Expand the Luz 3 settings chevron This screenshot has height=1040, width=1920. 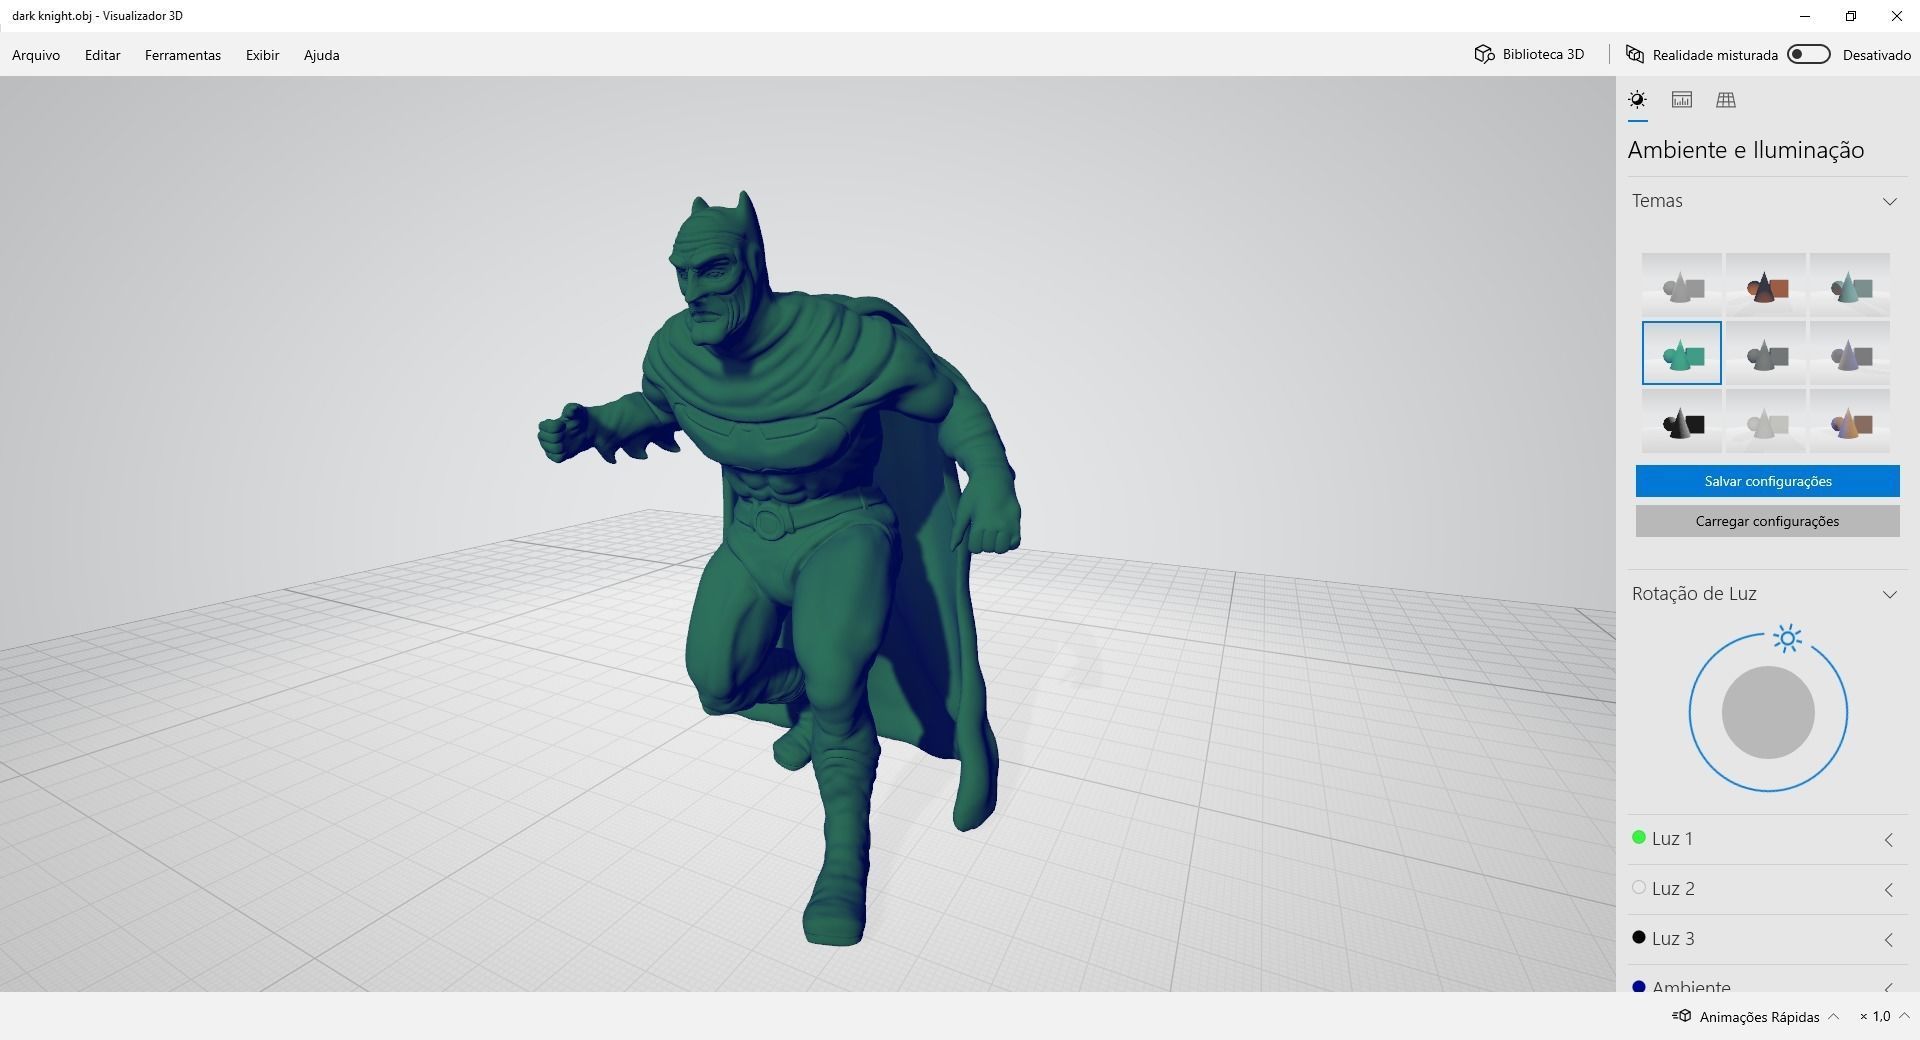[x=1888, y=940]
